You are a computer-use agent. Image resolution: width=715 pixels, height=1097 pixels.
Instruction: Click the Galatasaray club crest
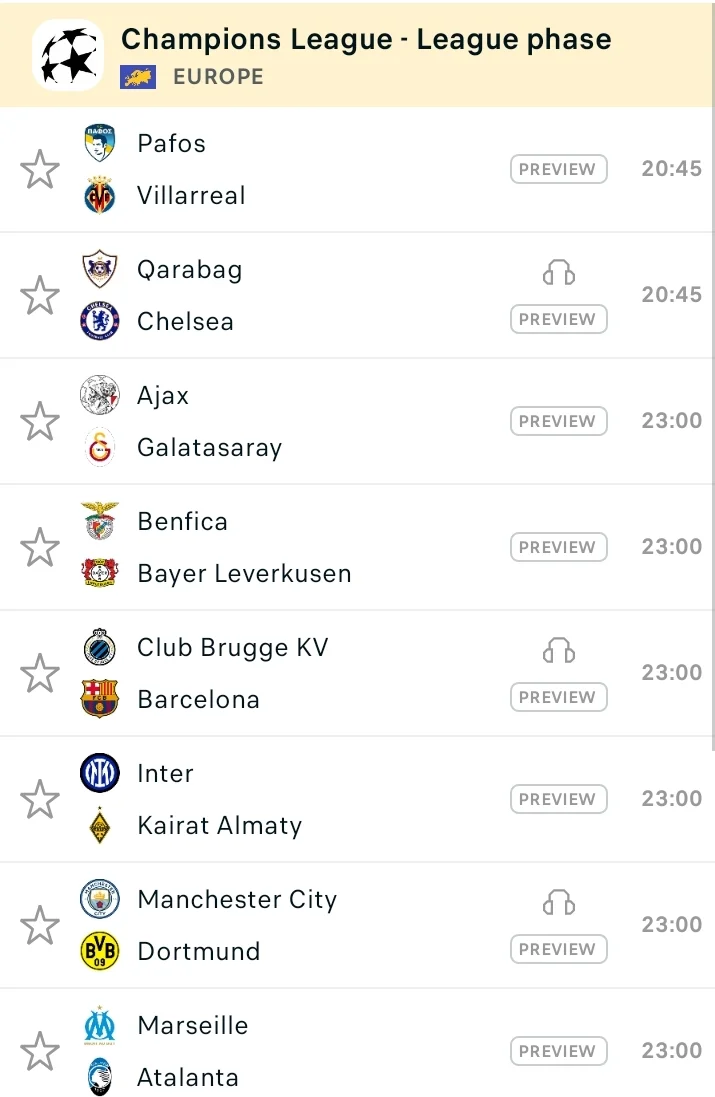[100, 447]
